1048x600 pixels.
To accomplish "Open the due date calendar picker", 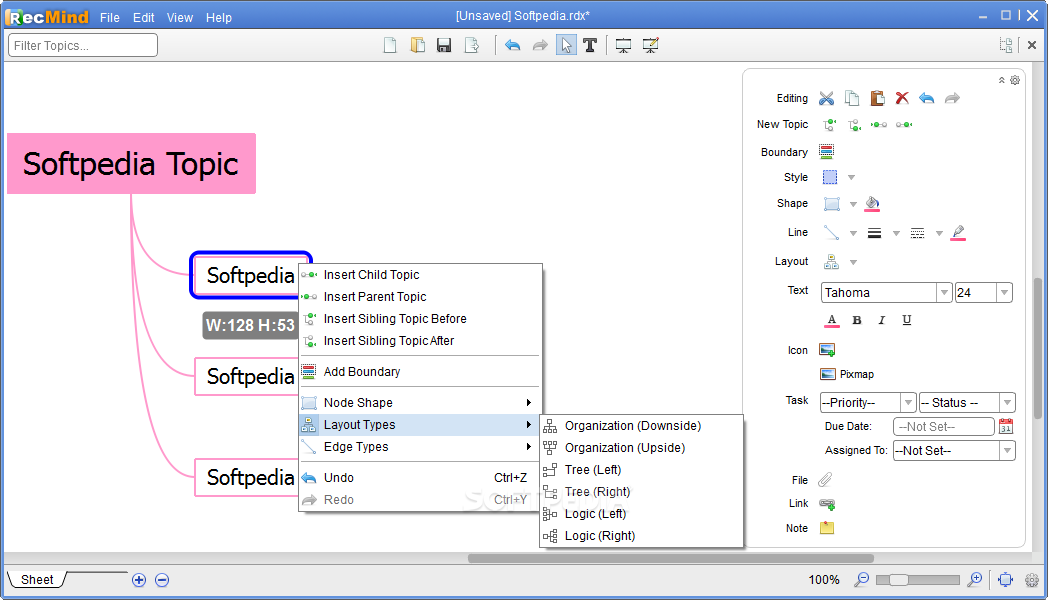I will [x=1006, y=426].
